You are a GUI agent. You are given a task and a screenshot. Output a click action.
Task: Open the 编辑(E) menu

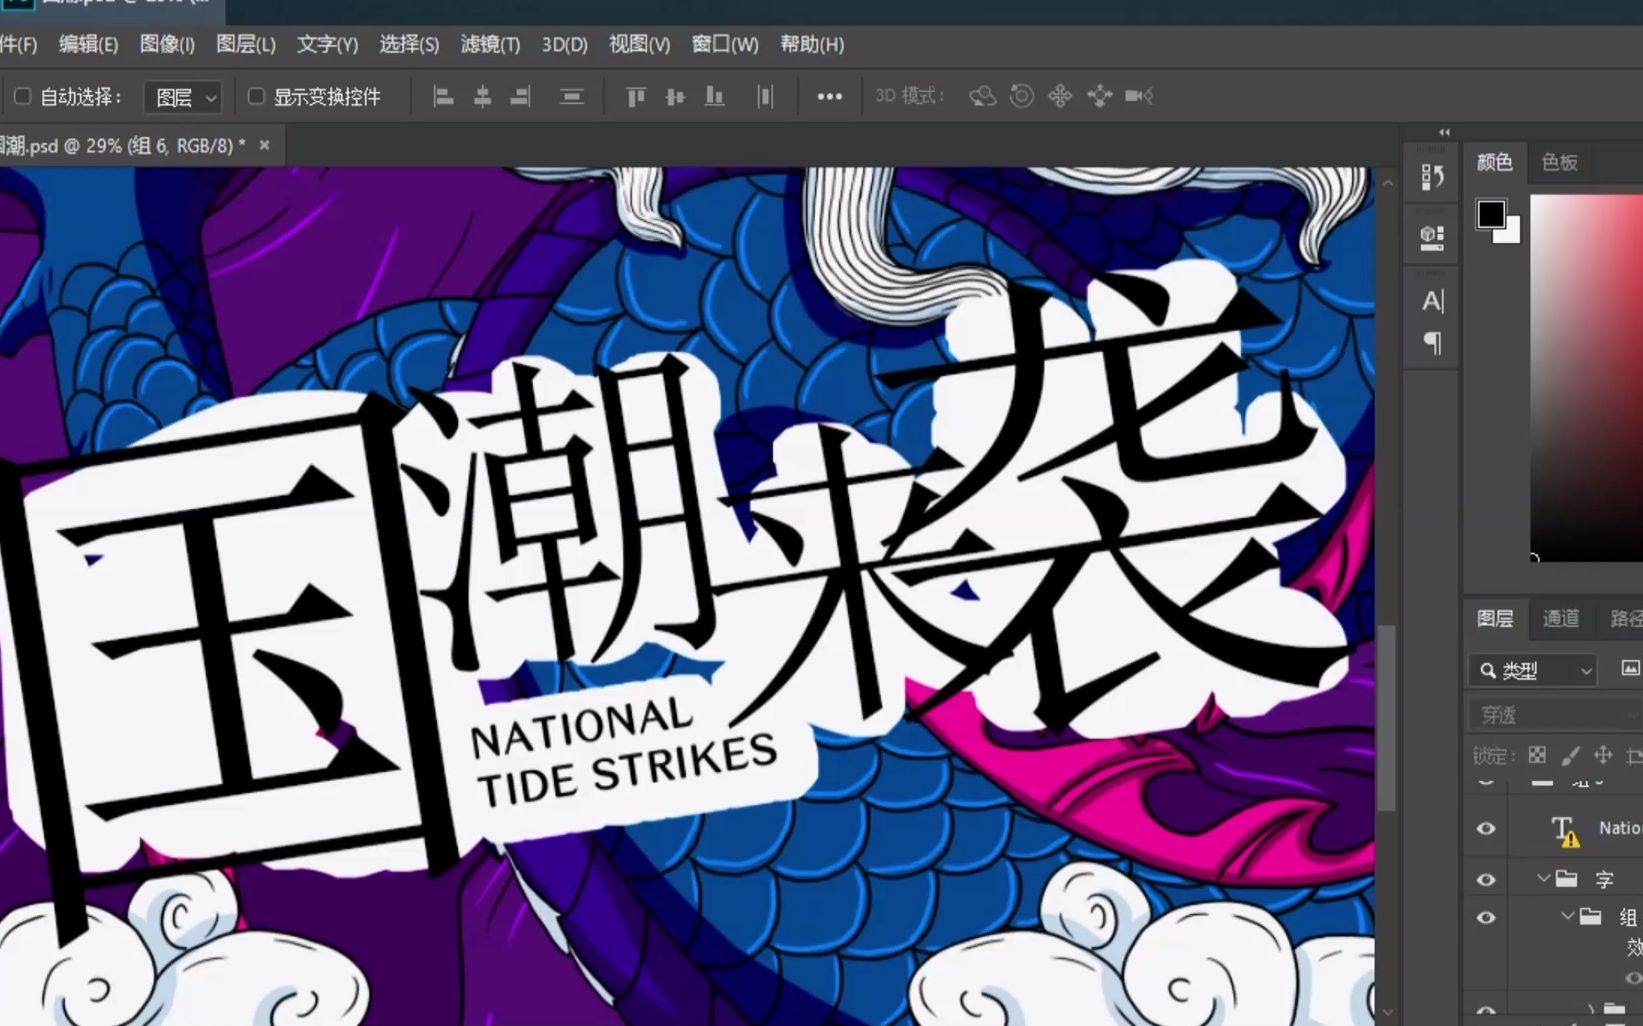(x=88, y=44)
